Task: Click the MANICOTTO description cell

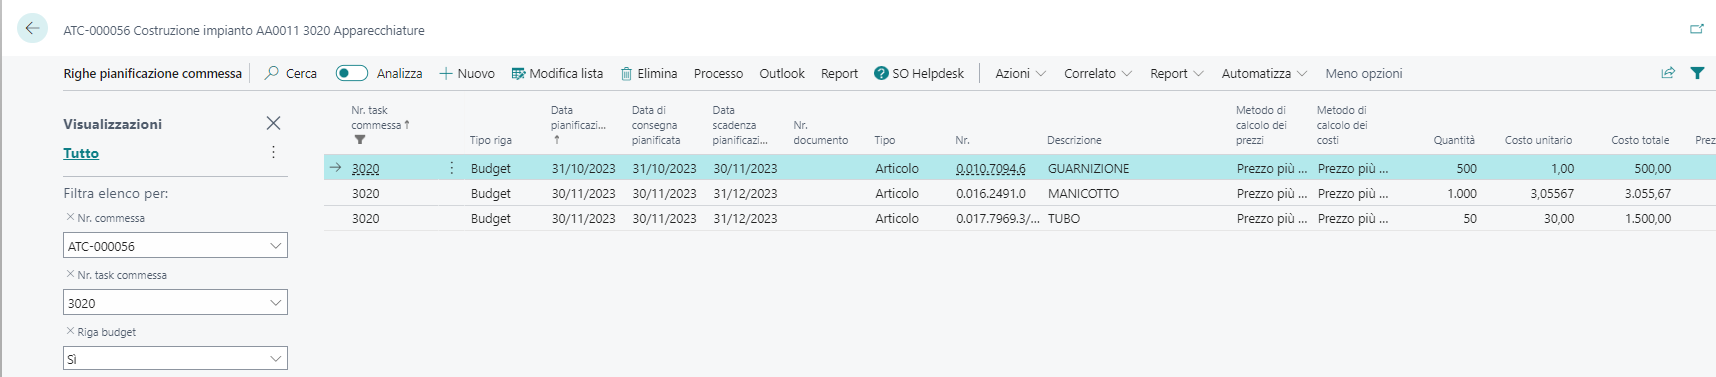Action: (x=1083, y=193)
